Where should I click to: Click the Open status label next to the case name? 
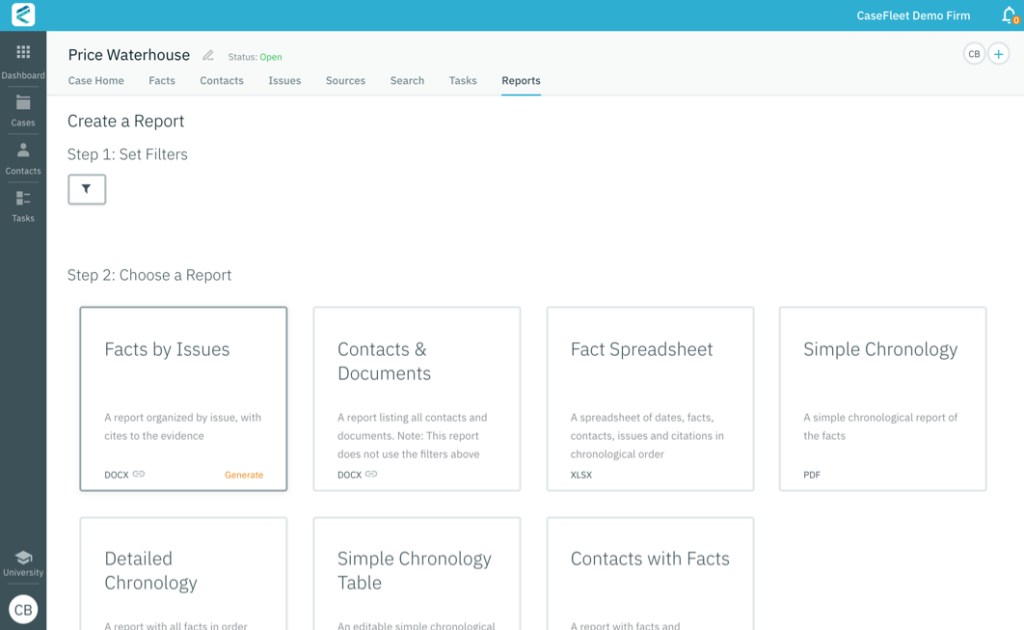[x=269, y=57]
